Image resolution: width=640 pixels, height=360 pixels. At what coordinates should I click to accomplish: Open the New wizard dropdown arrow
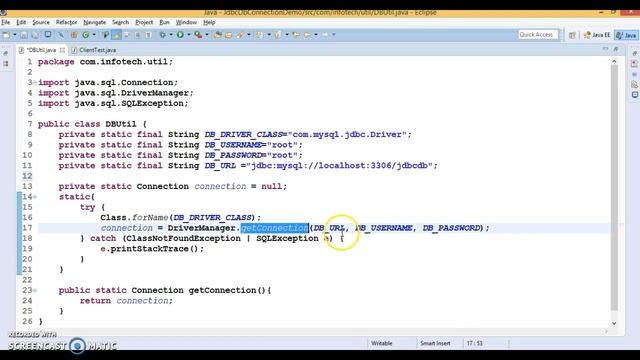15,35
